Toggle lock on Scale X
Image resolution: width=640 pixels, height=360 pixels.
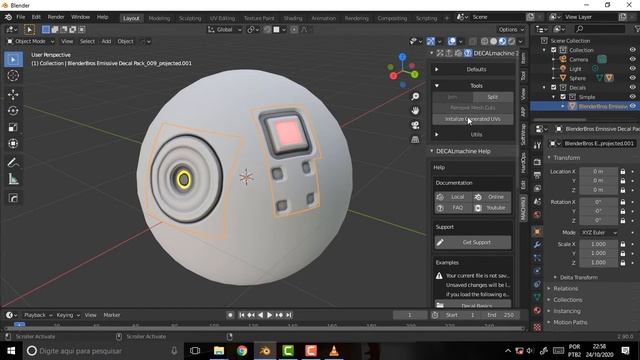(623, 244)
